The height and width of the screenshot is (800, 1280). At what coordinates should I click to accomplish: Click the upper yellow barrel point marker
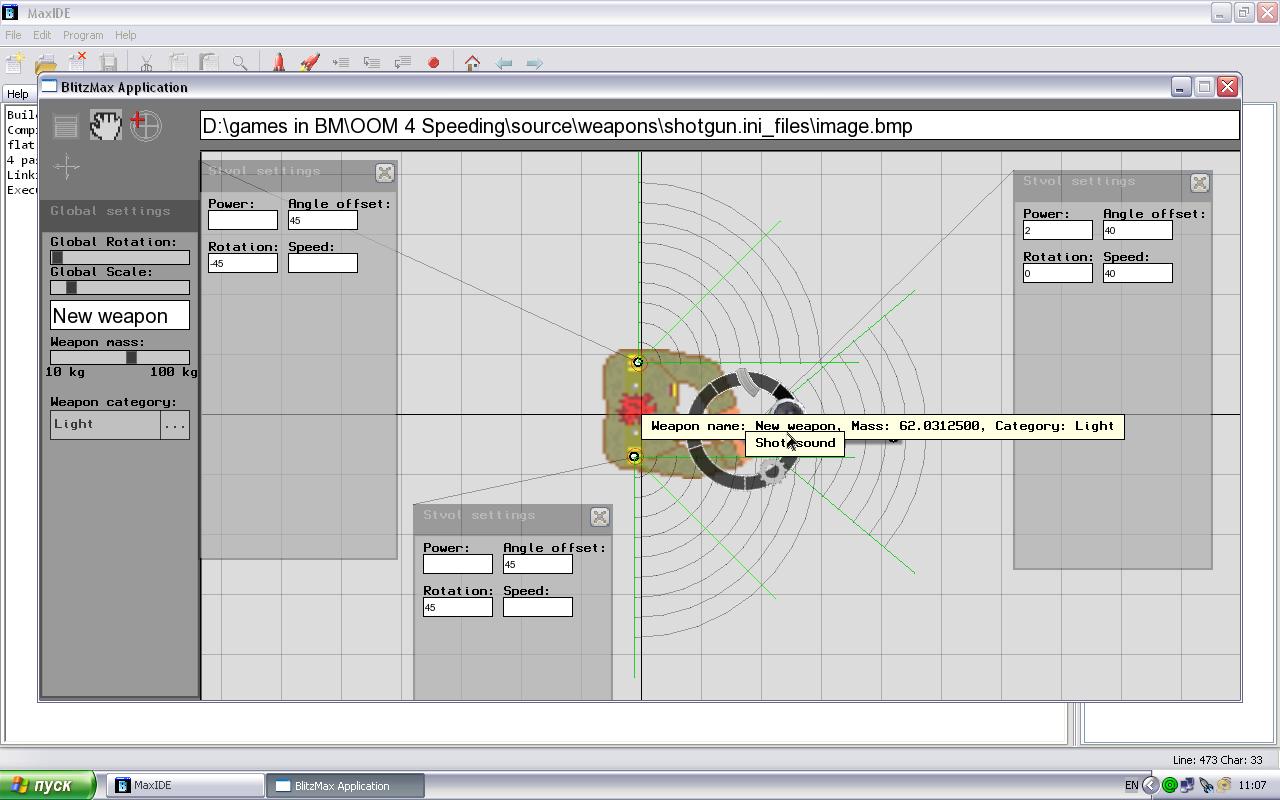click(x=637, y=363)
